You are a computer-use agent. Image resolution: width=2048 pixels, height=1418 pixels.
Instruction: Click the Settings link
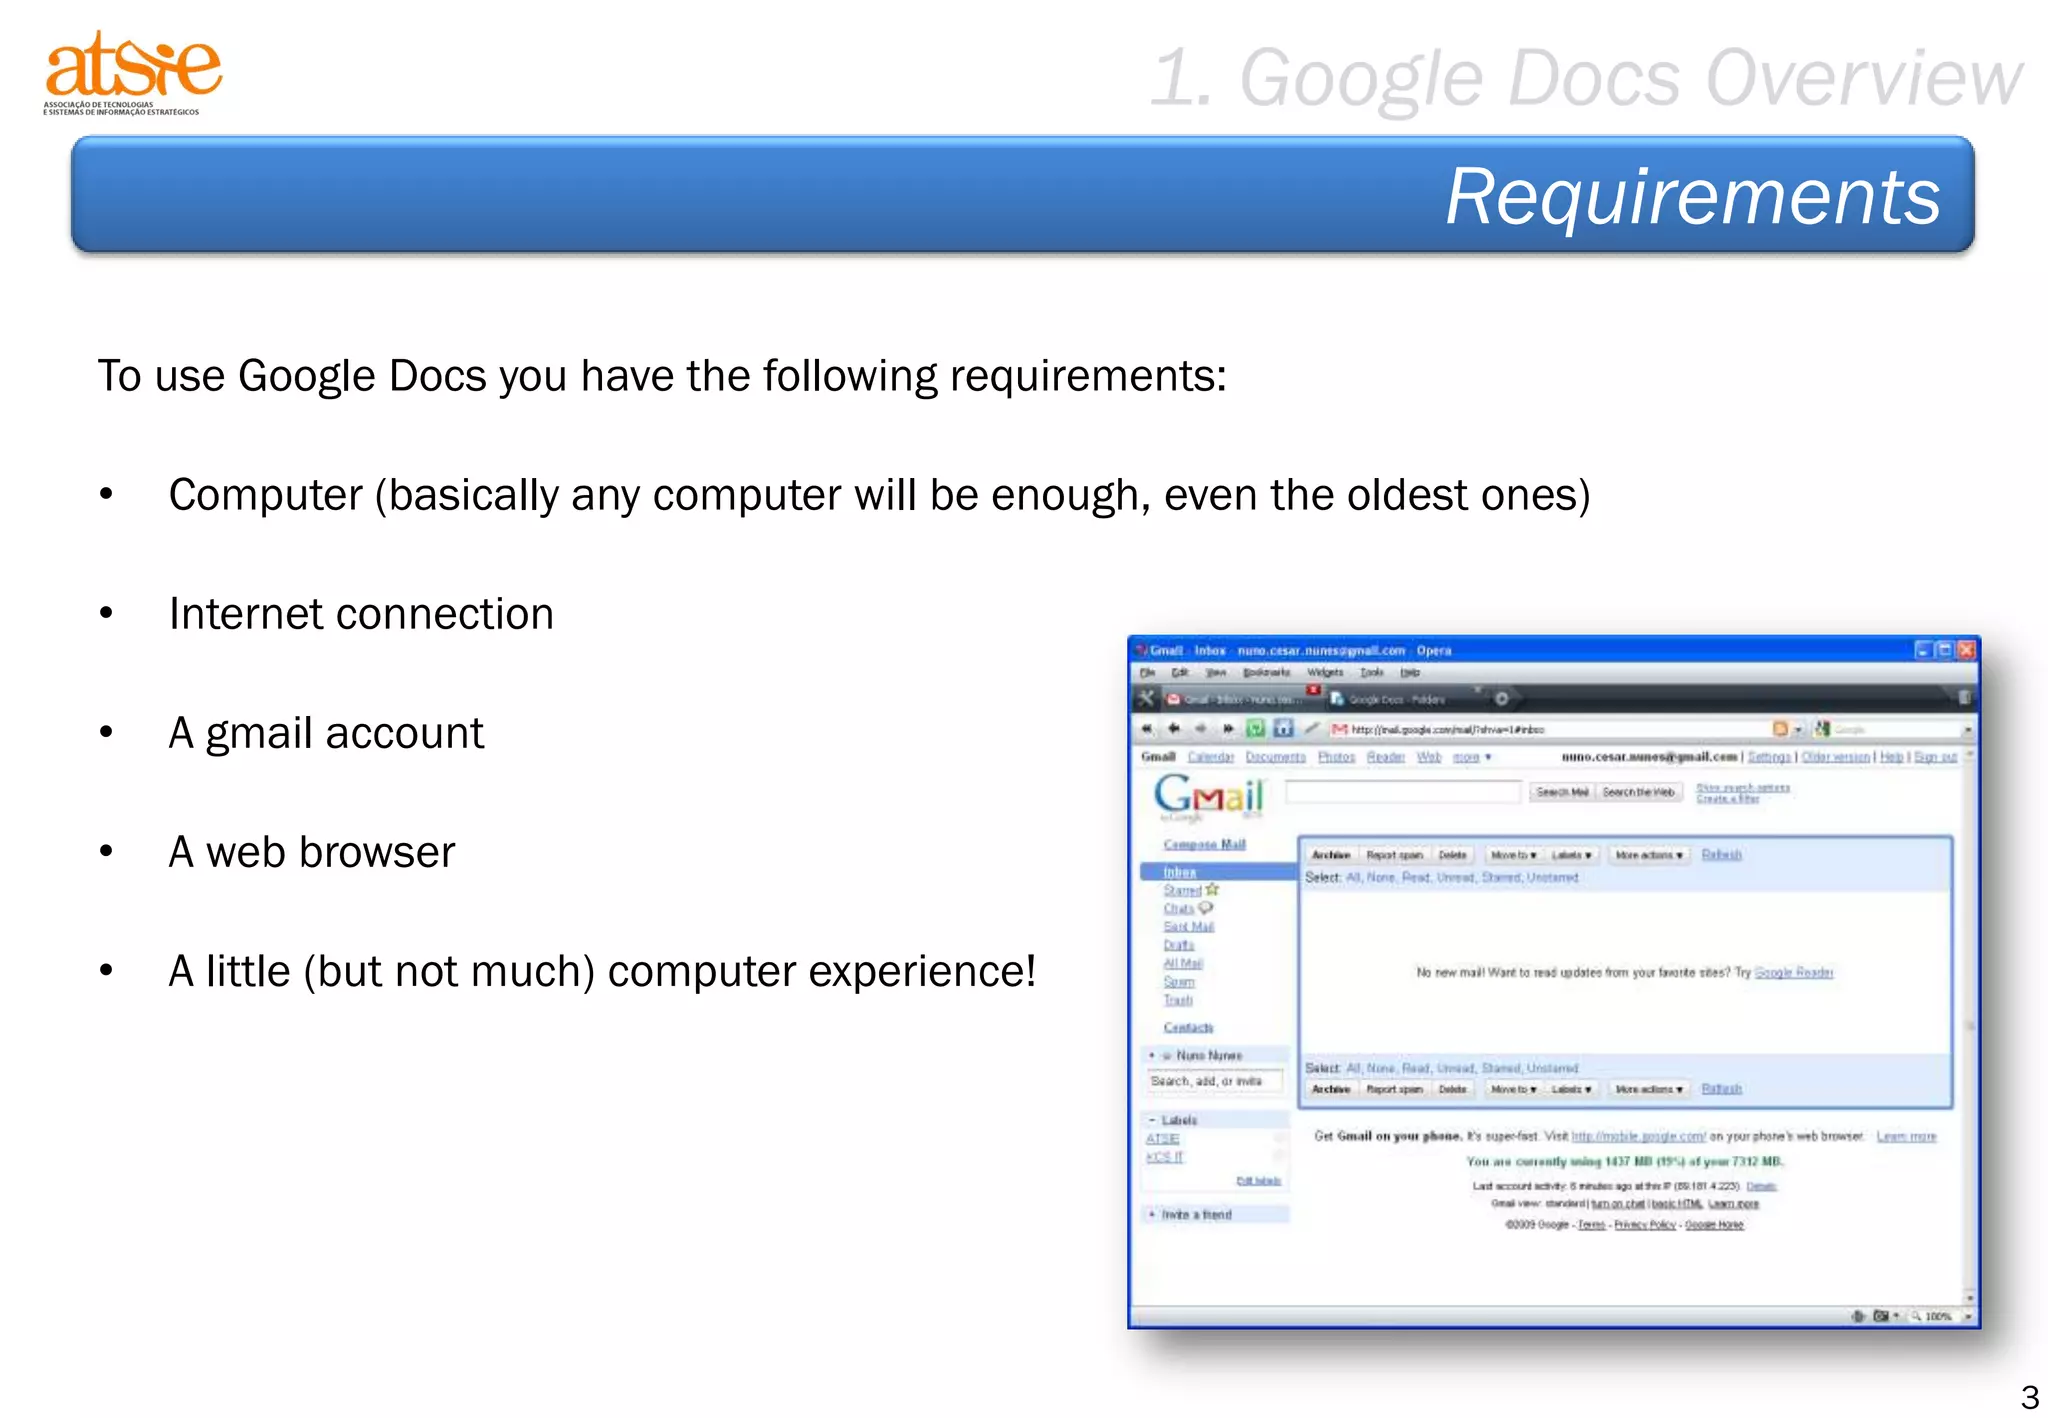[1768, 757]
